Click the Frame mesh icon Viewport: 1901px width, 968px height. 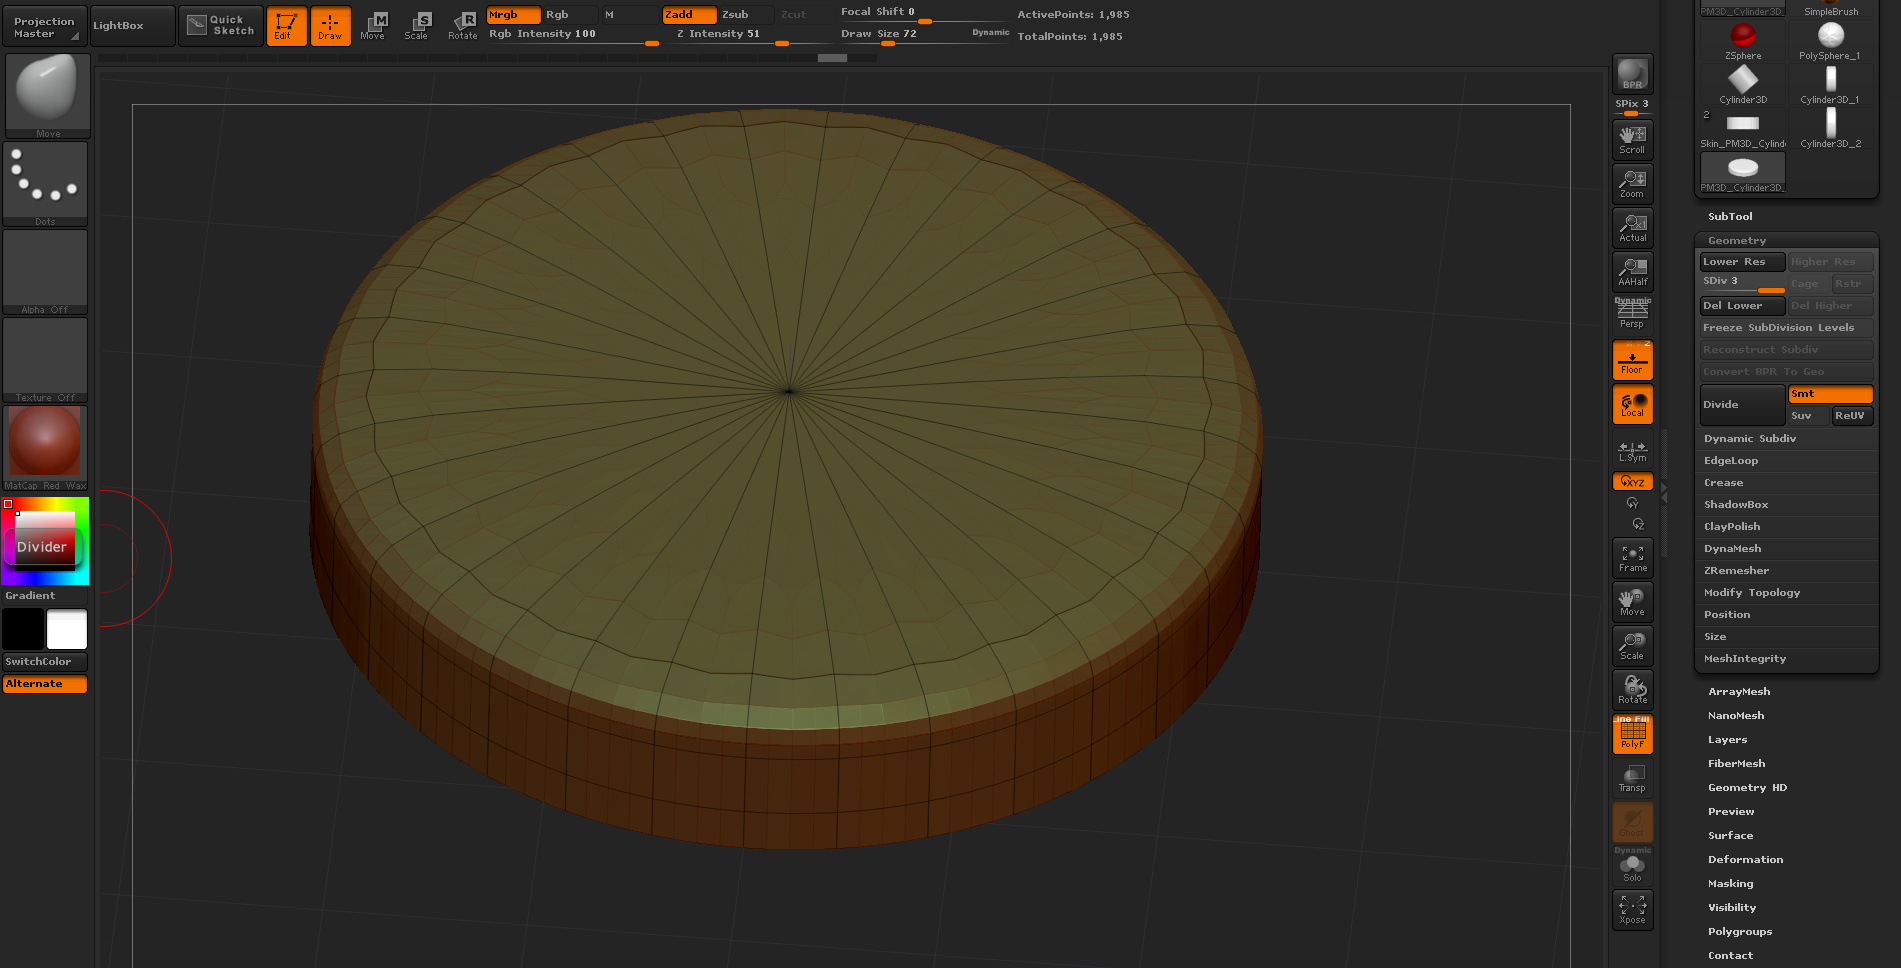click(1632, 558)
